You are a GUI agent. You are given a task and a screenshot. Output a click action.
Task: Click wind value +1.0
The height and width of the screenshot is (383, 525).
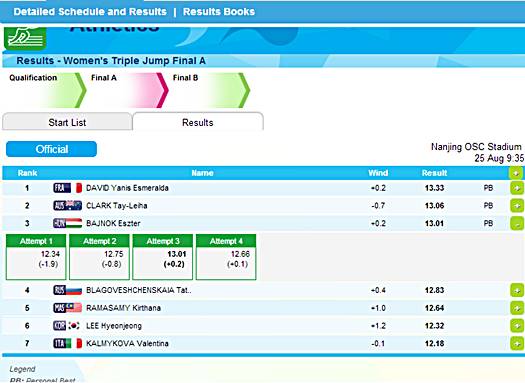pyautogui.click(x=378, y=308)
